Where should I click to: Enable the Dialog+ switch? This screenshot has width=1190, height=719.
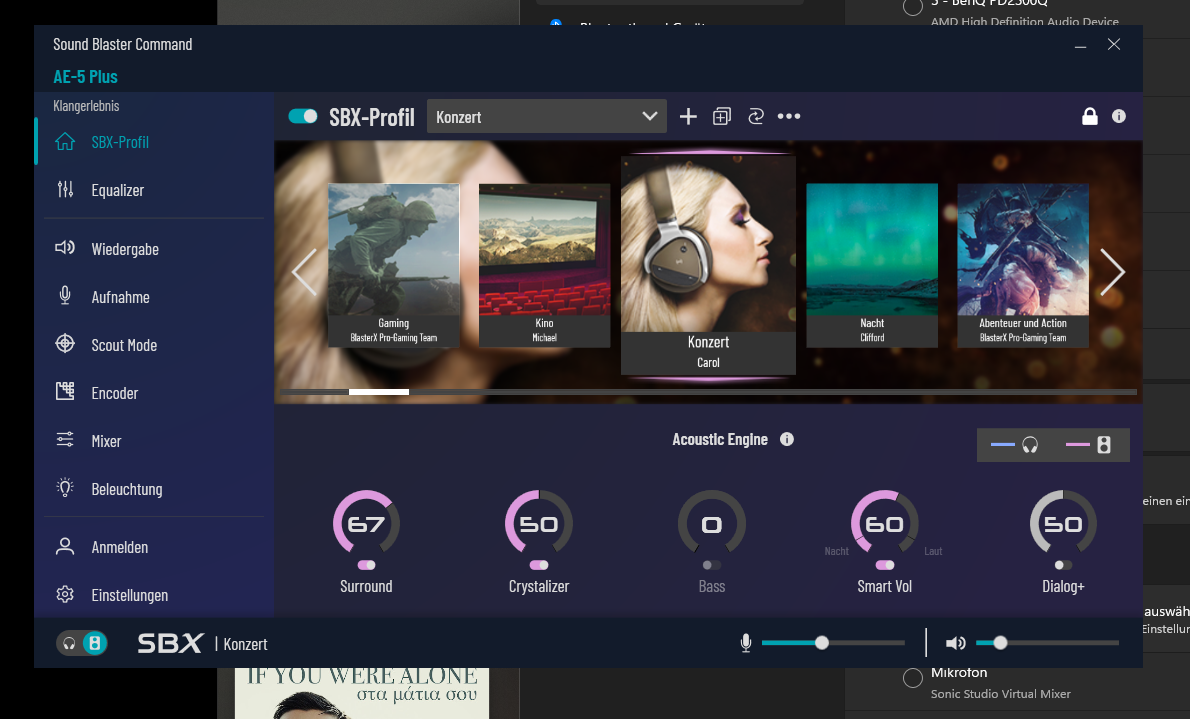click(x=1063, y=565)
